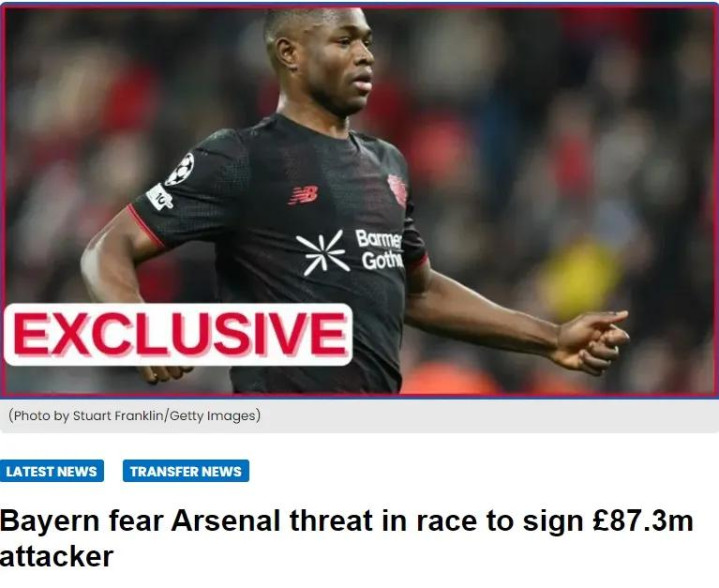Click the red club crest on the shirt
The height and width of the screenshot is (588, 719).
click(x=397, y=189)
